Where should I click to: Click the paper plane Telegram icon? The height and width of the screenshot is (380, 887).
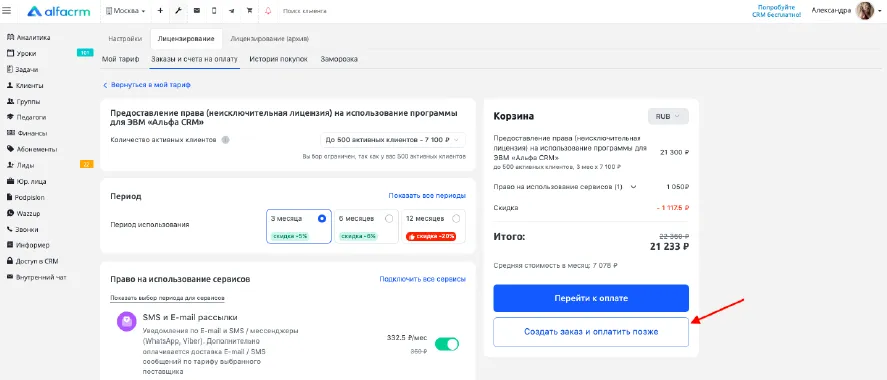pyautogui.click(x=232, y=11)
